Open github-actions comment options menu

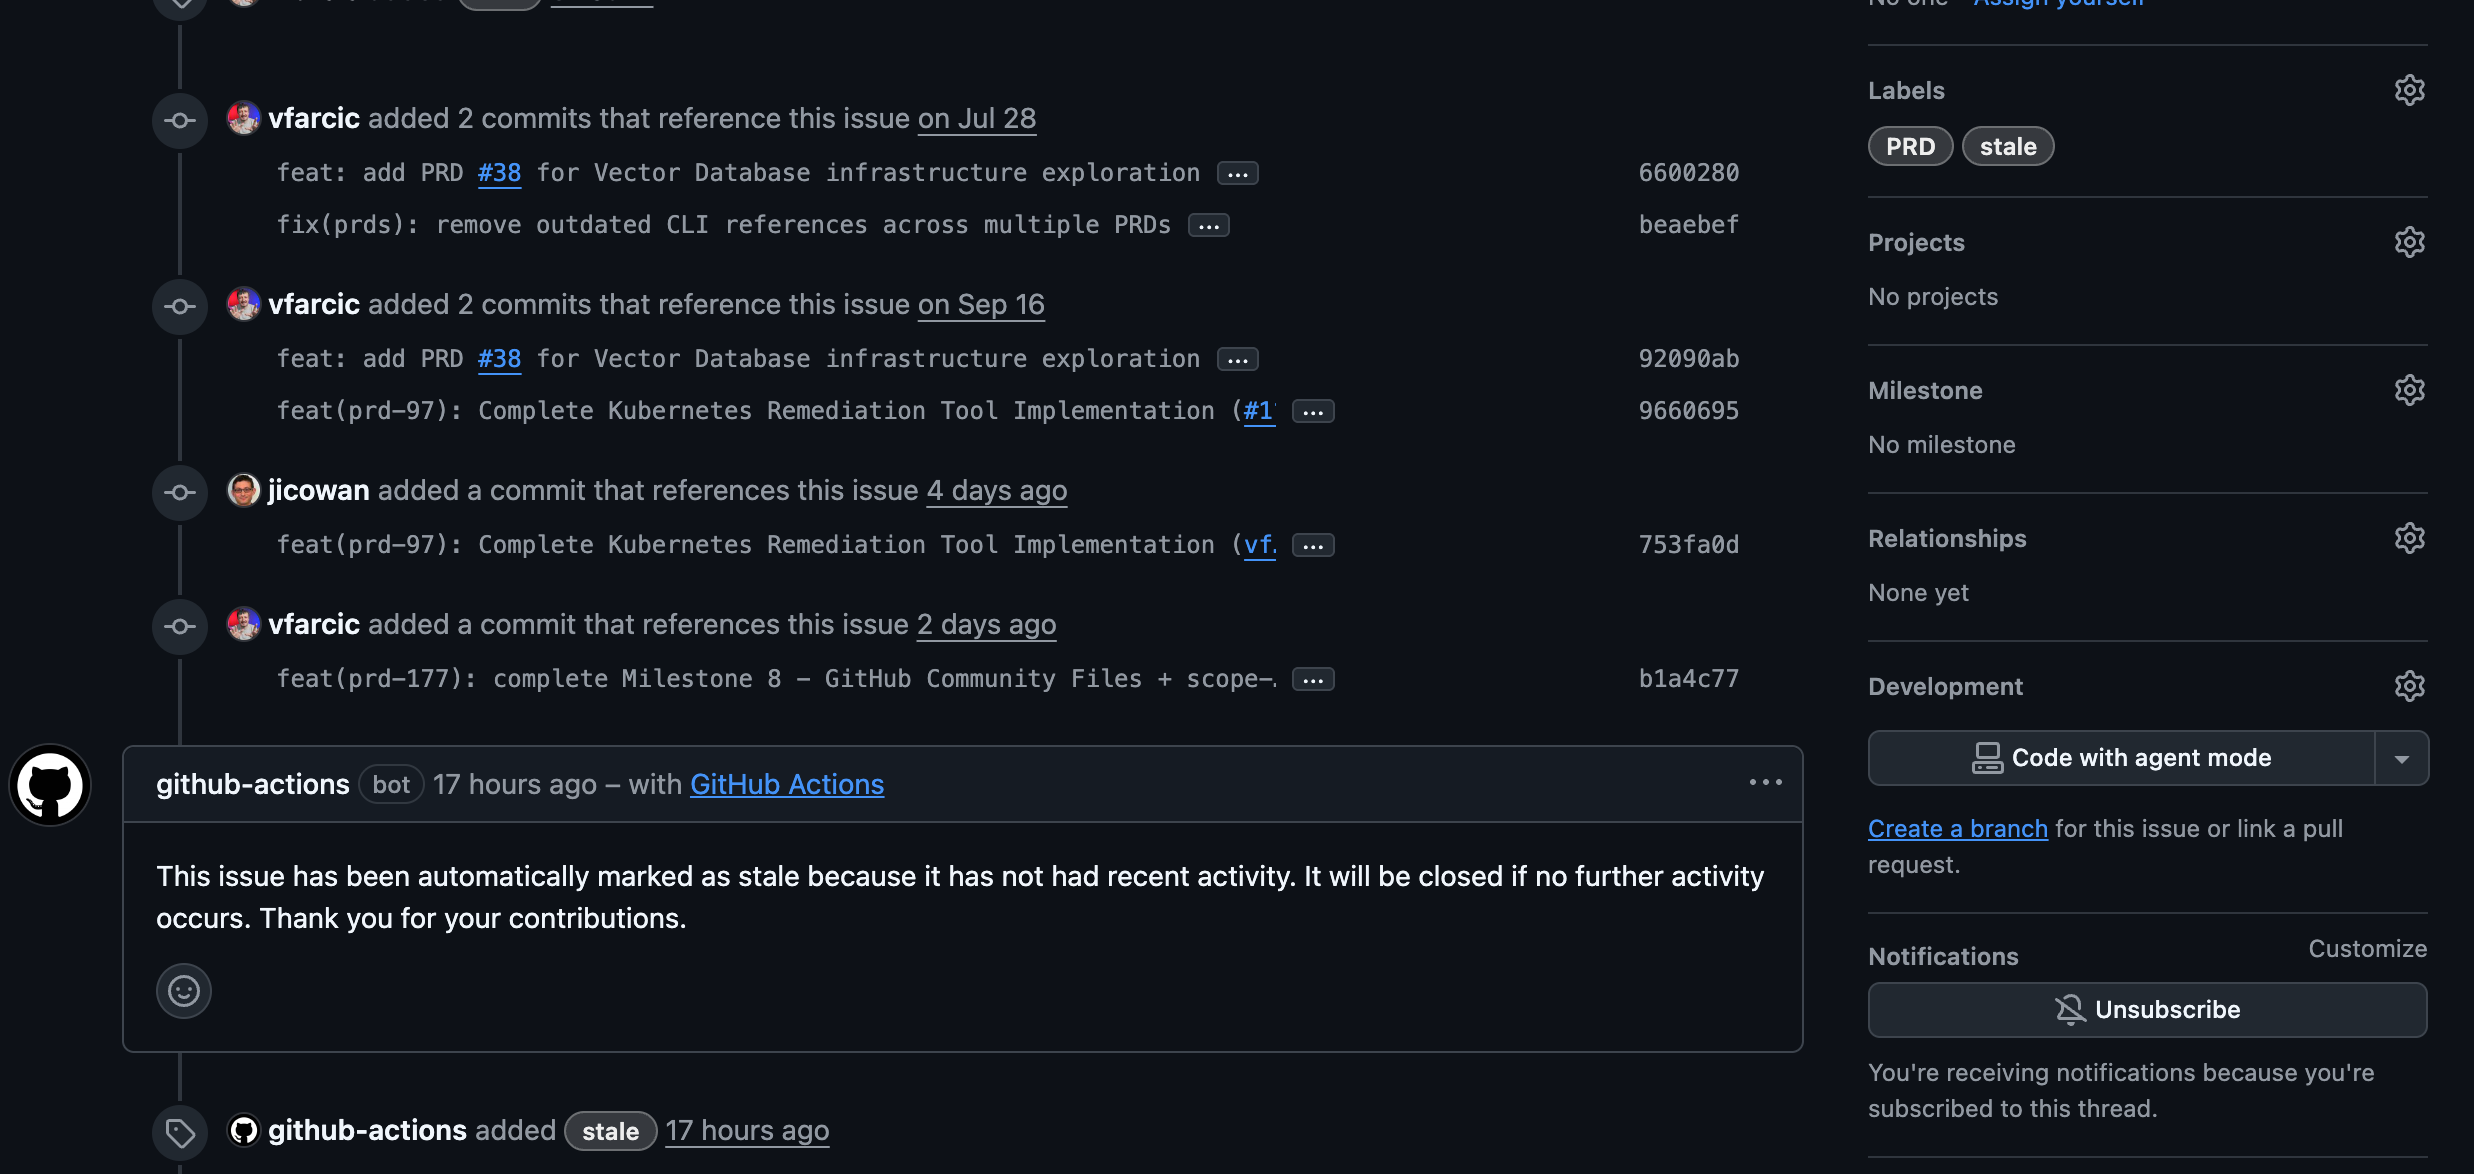1765,783
